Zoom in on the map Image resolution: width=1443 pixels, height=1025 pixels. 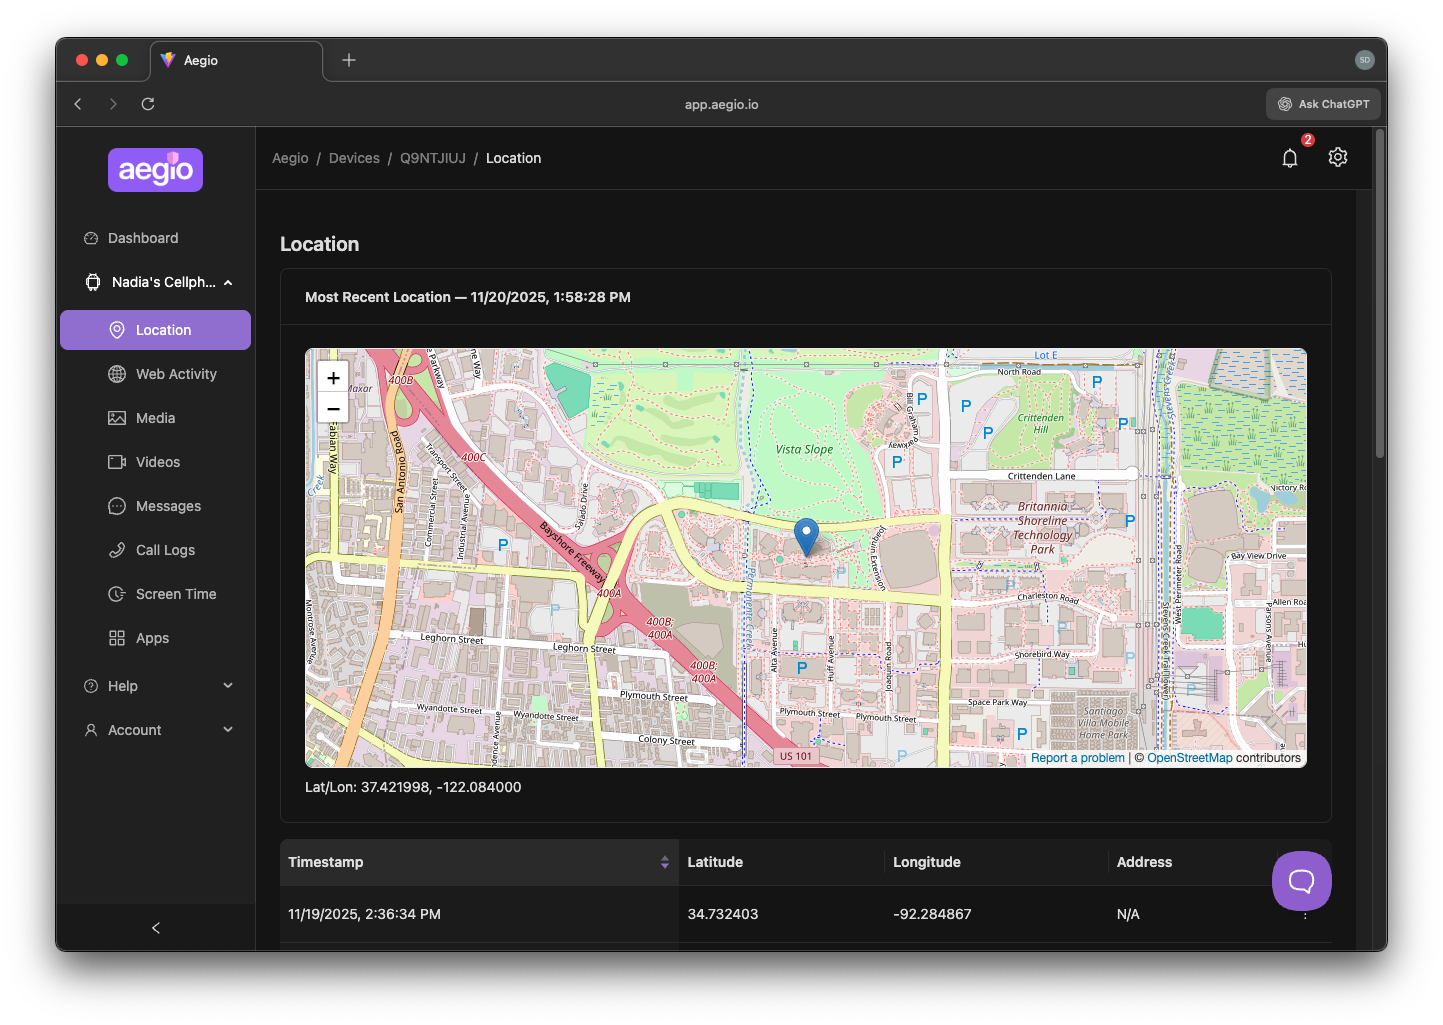coord(333,378)
